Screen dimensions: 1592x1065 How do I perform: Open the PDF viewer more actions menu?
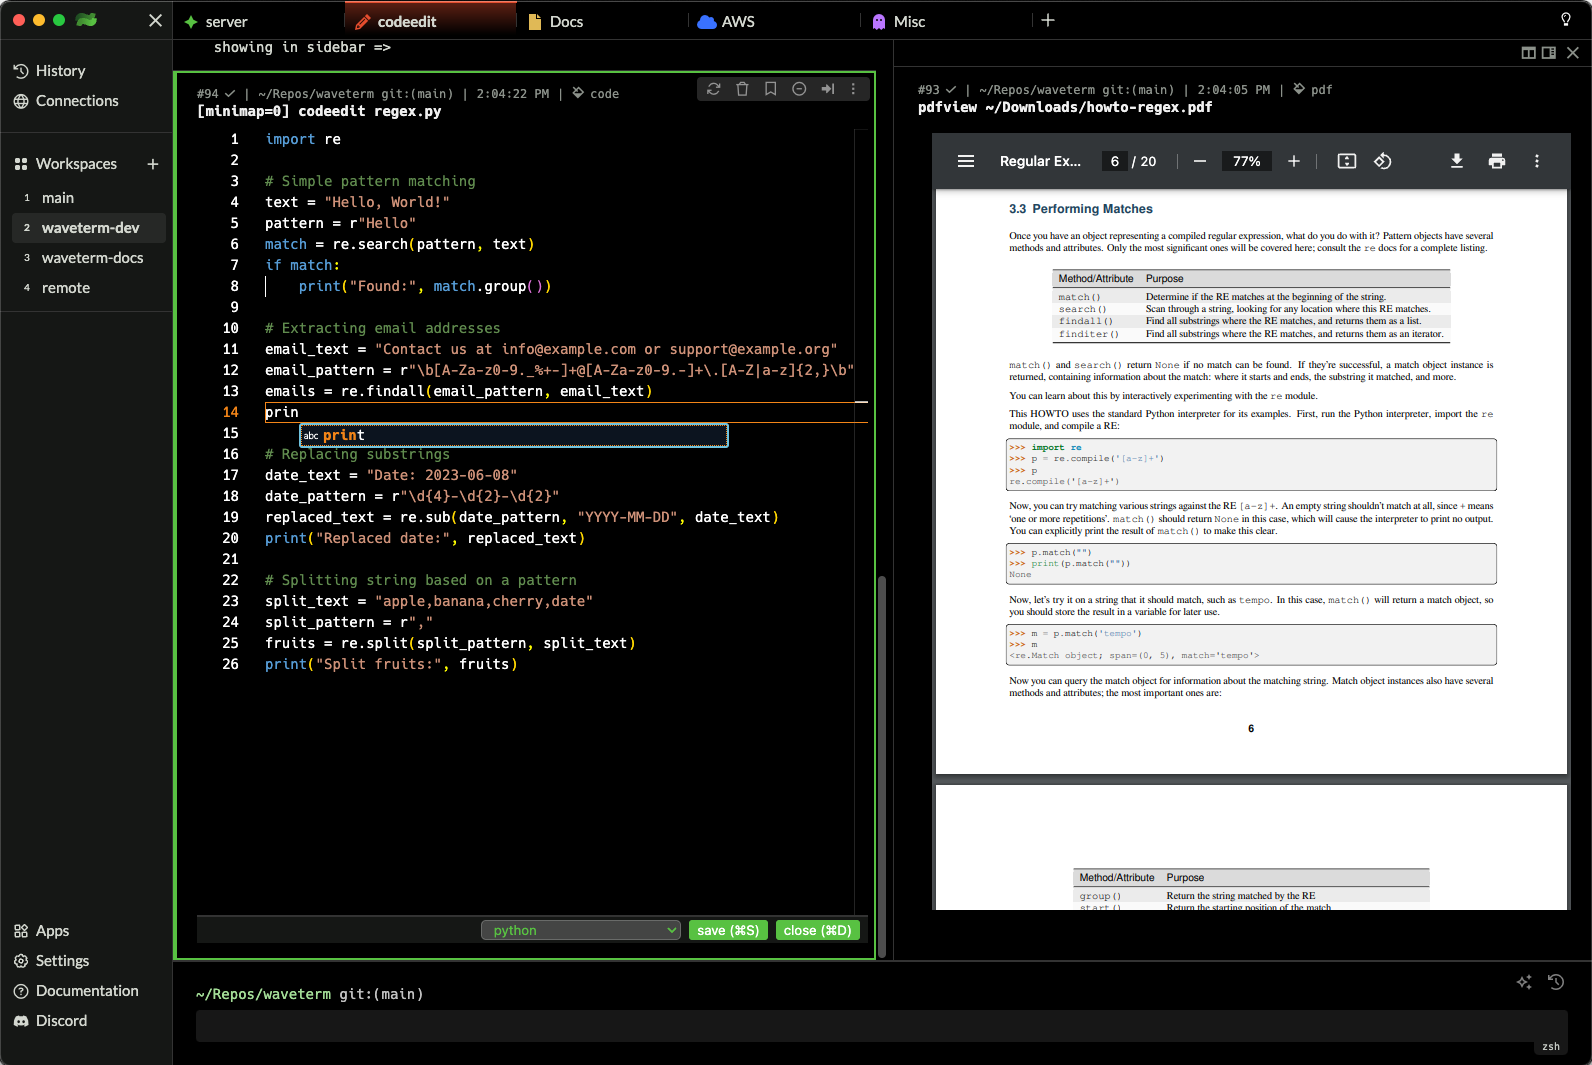click(x=1536, y=161)
